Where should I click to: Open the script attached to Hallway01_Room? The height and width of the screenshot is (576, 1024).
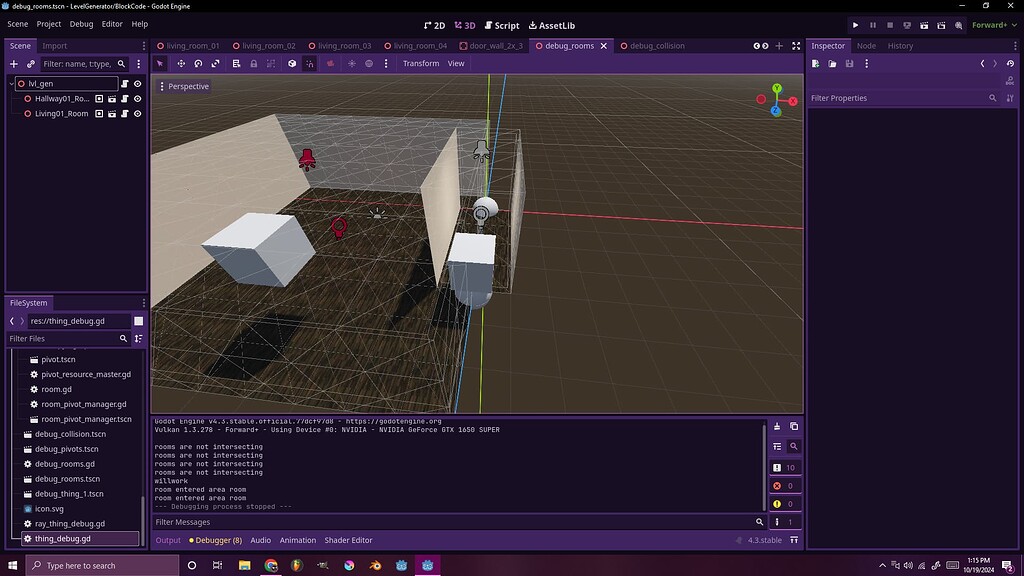click(x=126, y=98)
